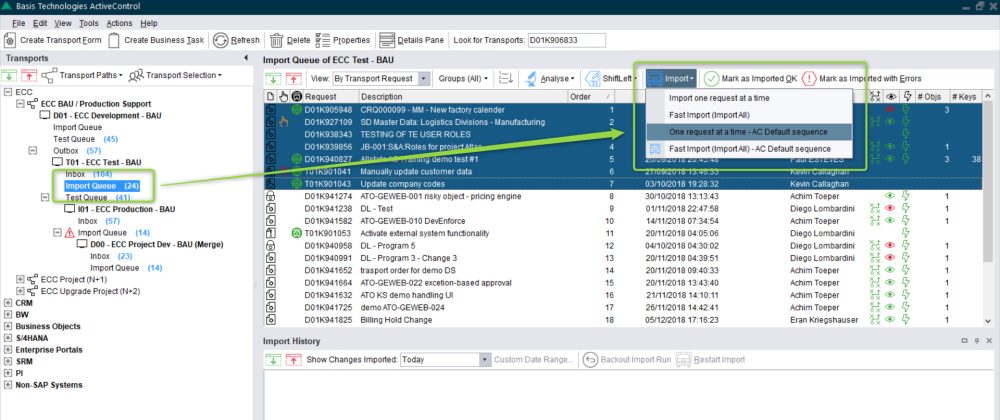Viewport: 1000px width, 420px height.
Task: Click the Delete trash can icon
Action: [277, 40]
